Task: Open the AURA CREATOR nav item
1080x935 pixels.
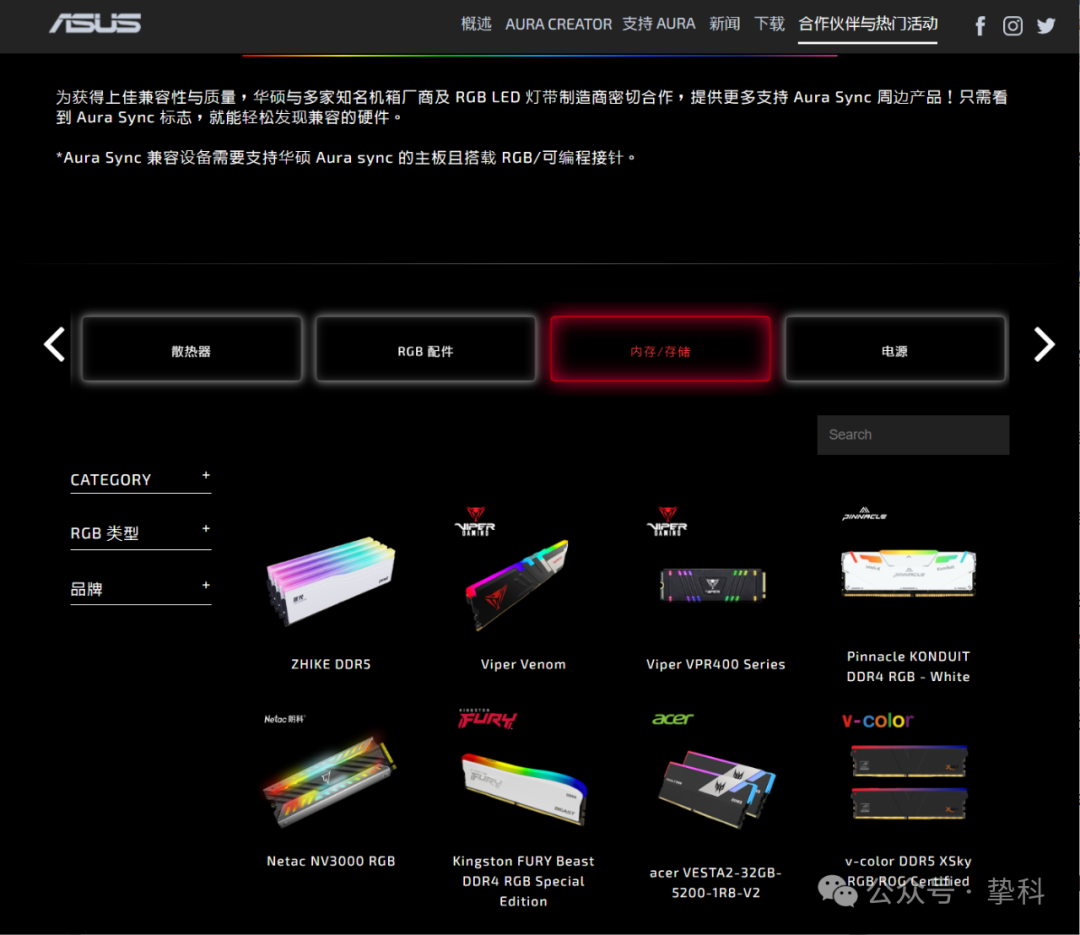Action: pos(559,24)
